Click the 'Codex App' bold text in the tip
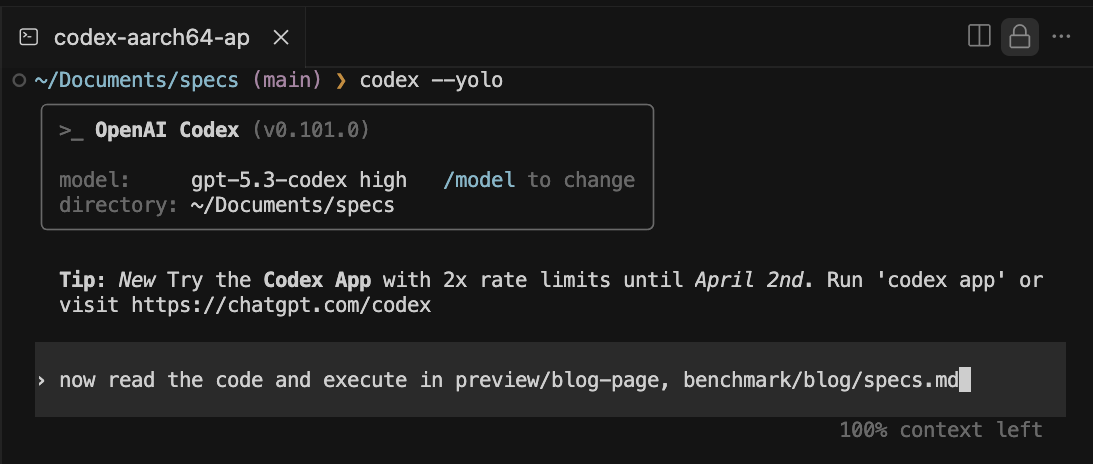 (317, 280)
